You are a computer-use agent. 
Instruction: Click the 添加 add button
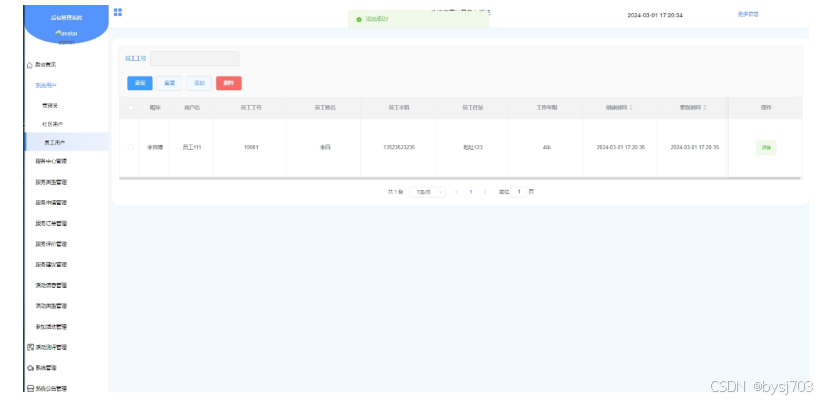pyautogui.click(x=199, y=83)
